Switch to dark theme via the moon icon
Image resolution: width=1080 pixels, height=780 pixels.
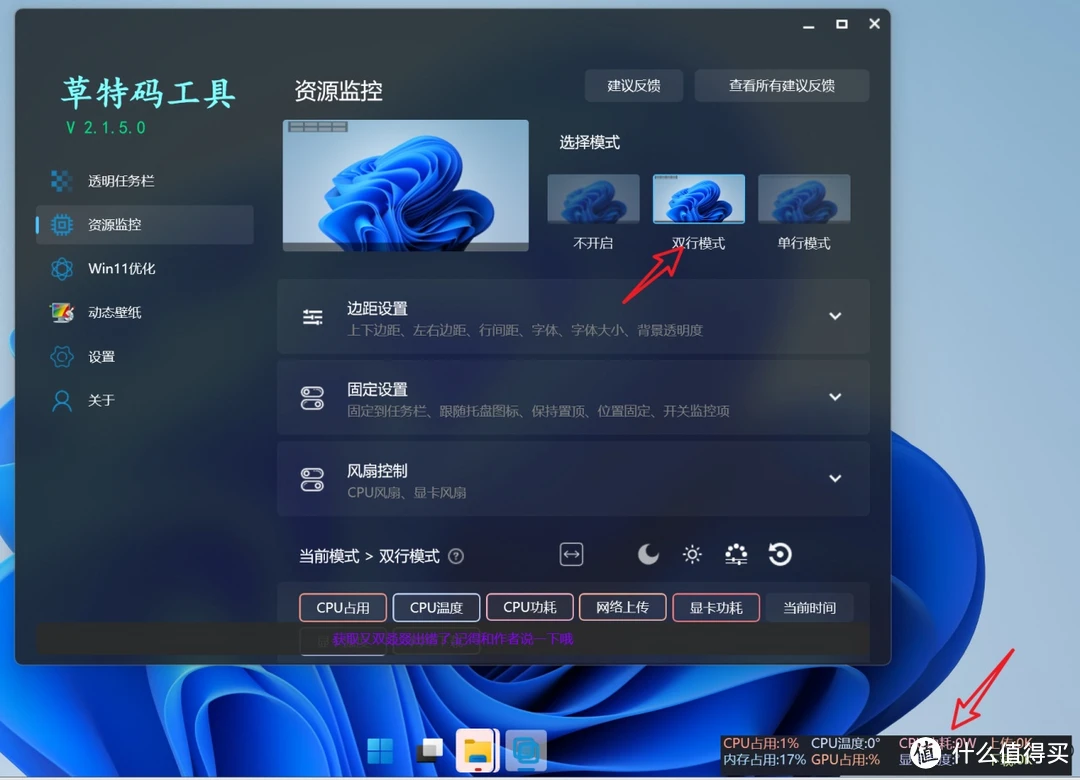(x=648, y=554)
